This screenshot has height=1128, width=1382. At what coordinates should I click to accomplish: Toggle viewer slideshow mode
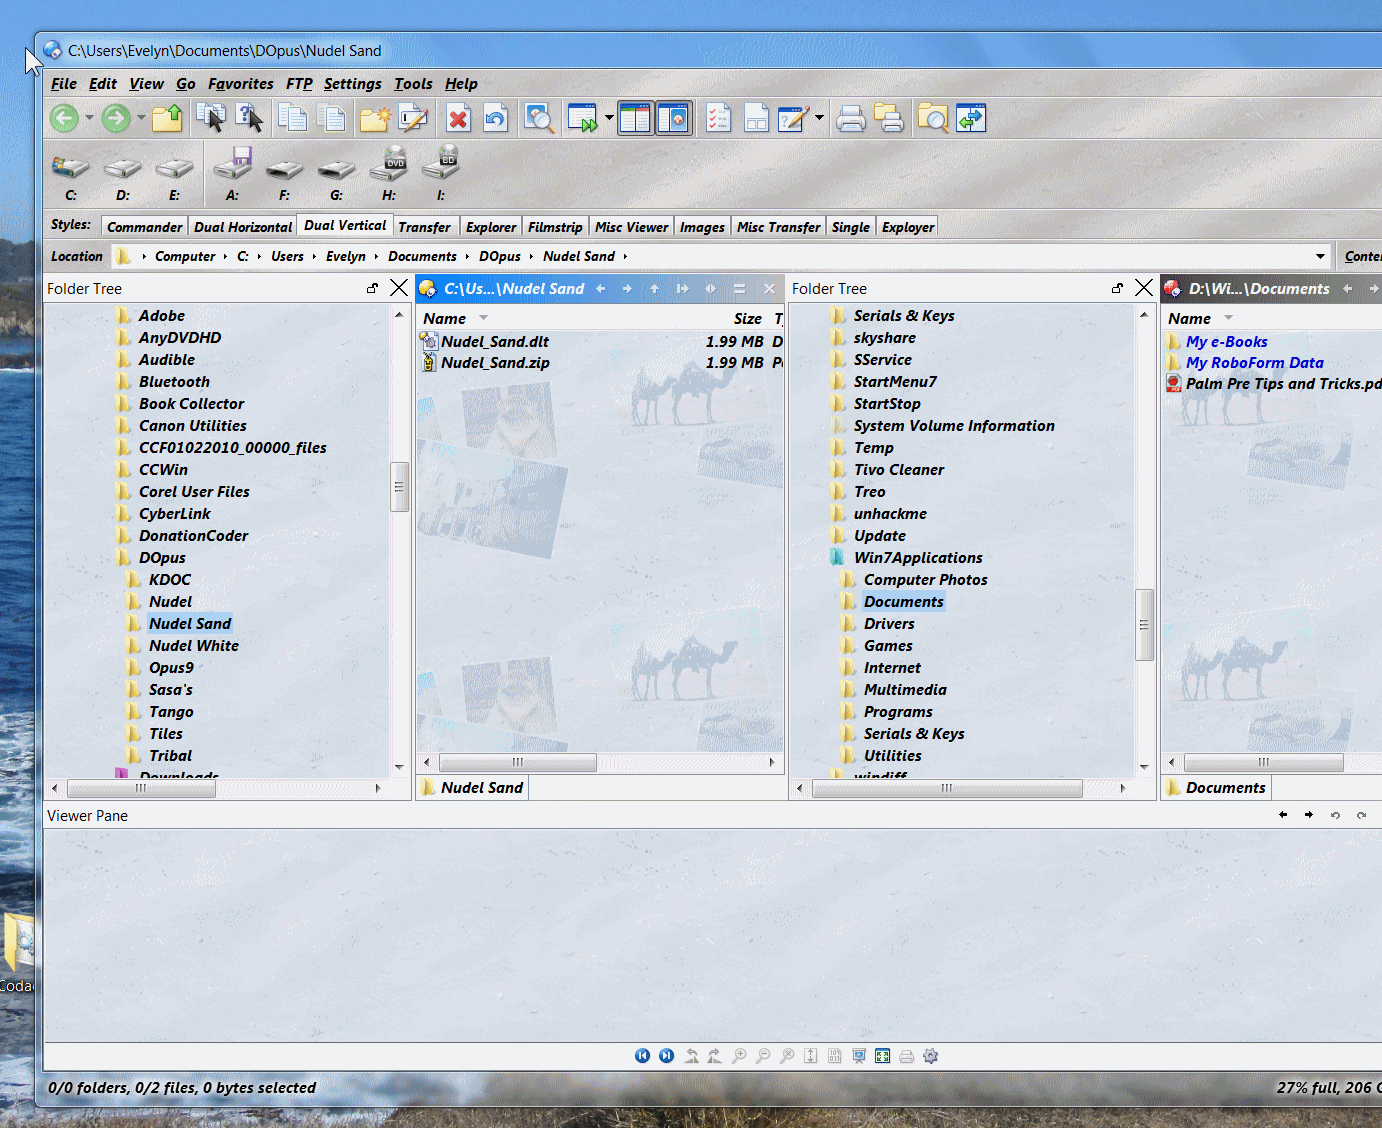pos(859,1056)
